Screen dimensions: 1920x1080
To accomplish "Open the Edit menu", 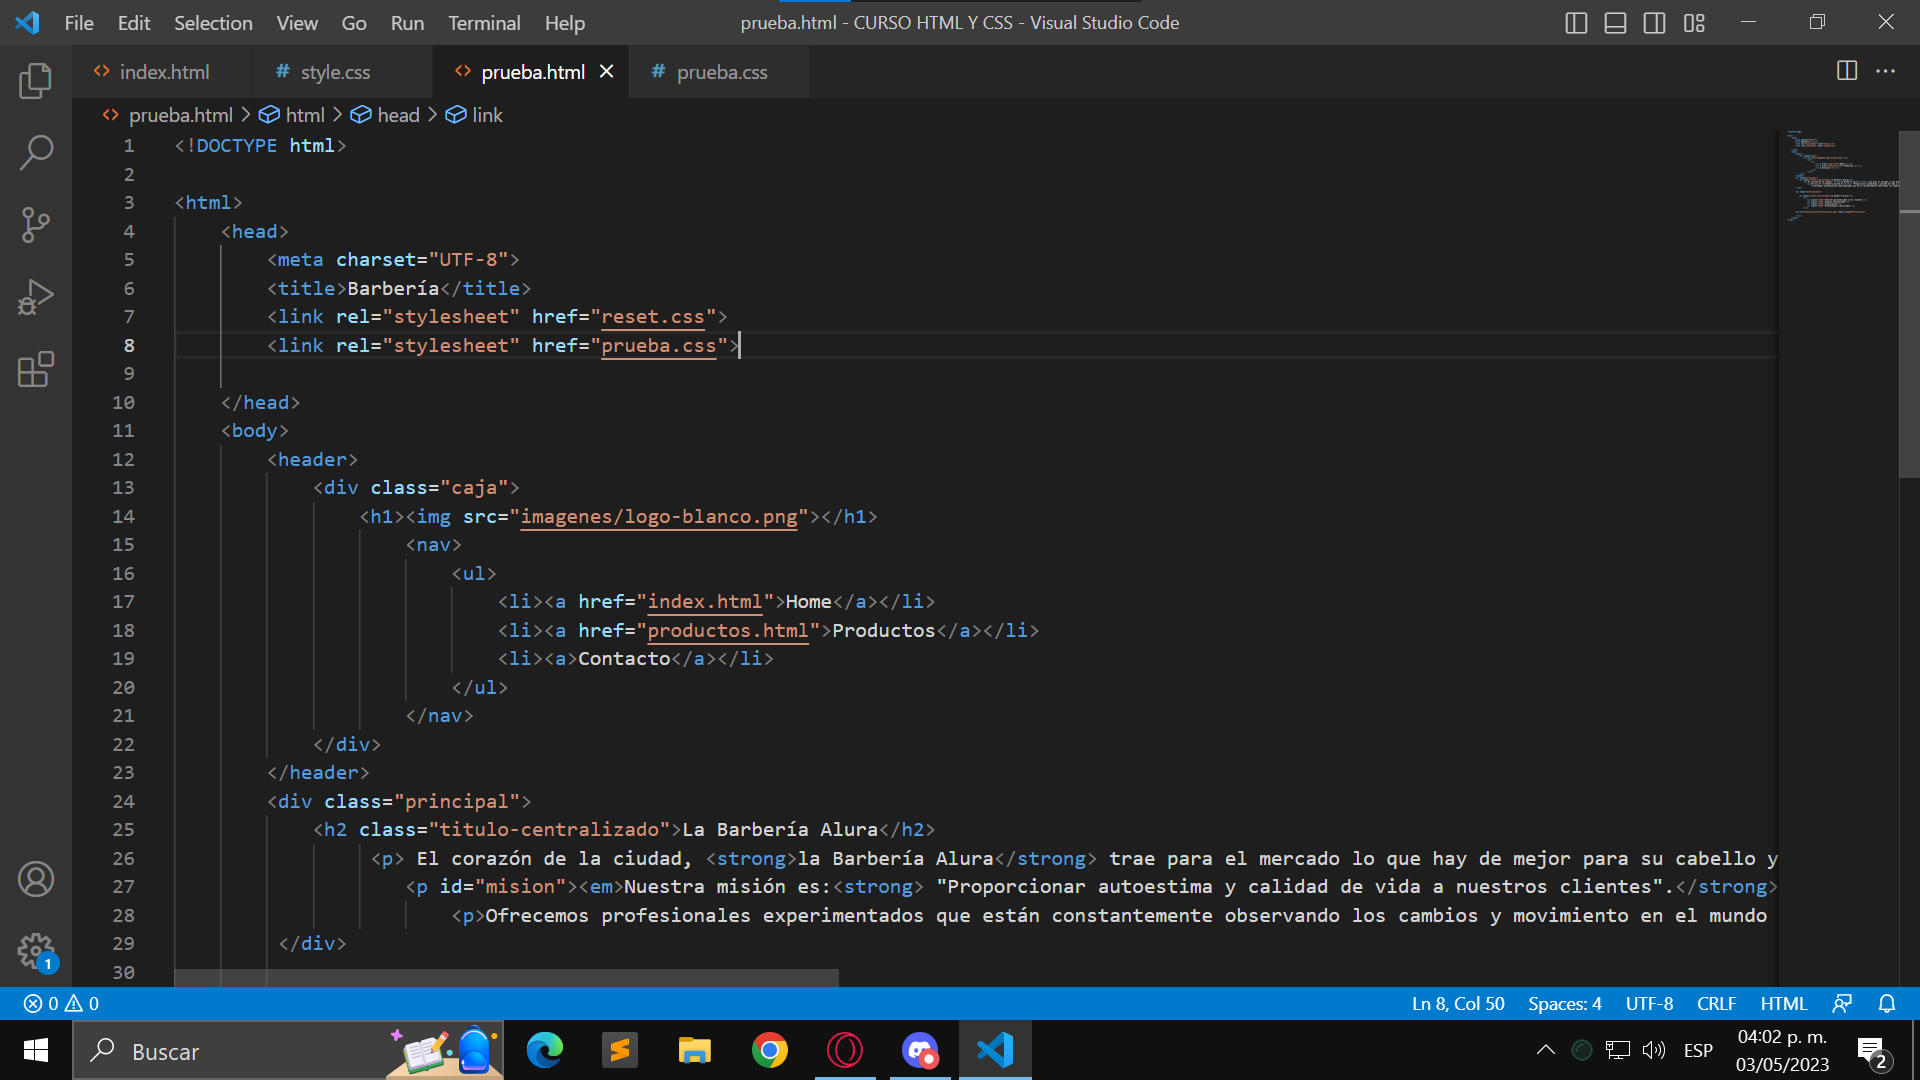I will pyautogui.click(x=134, y=22).
